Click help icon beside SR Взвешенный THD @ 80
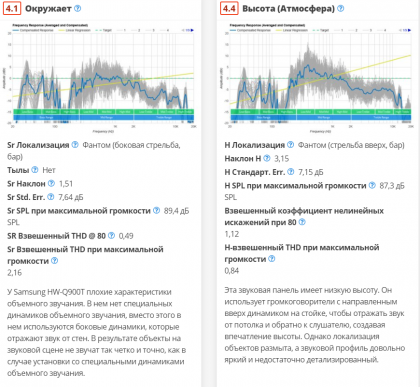The height and width of the screenshot is (387, 420). coord(111,235)
